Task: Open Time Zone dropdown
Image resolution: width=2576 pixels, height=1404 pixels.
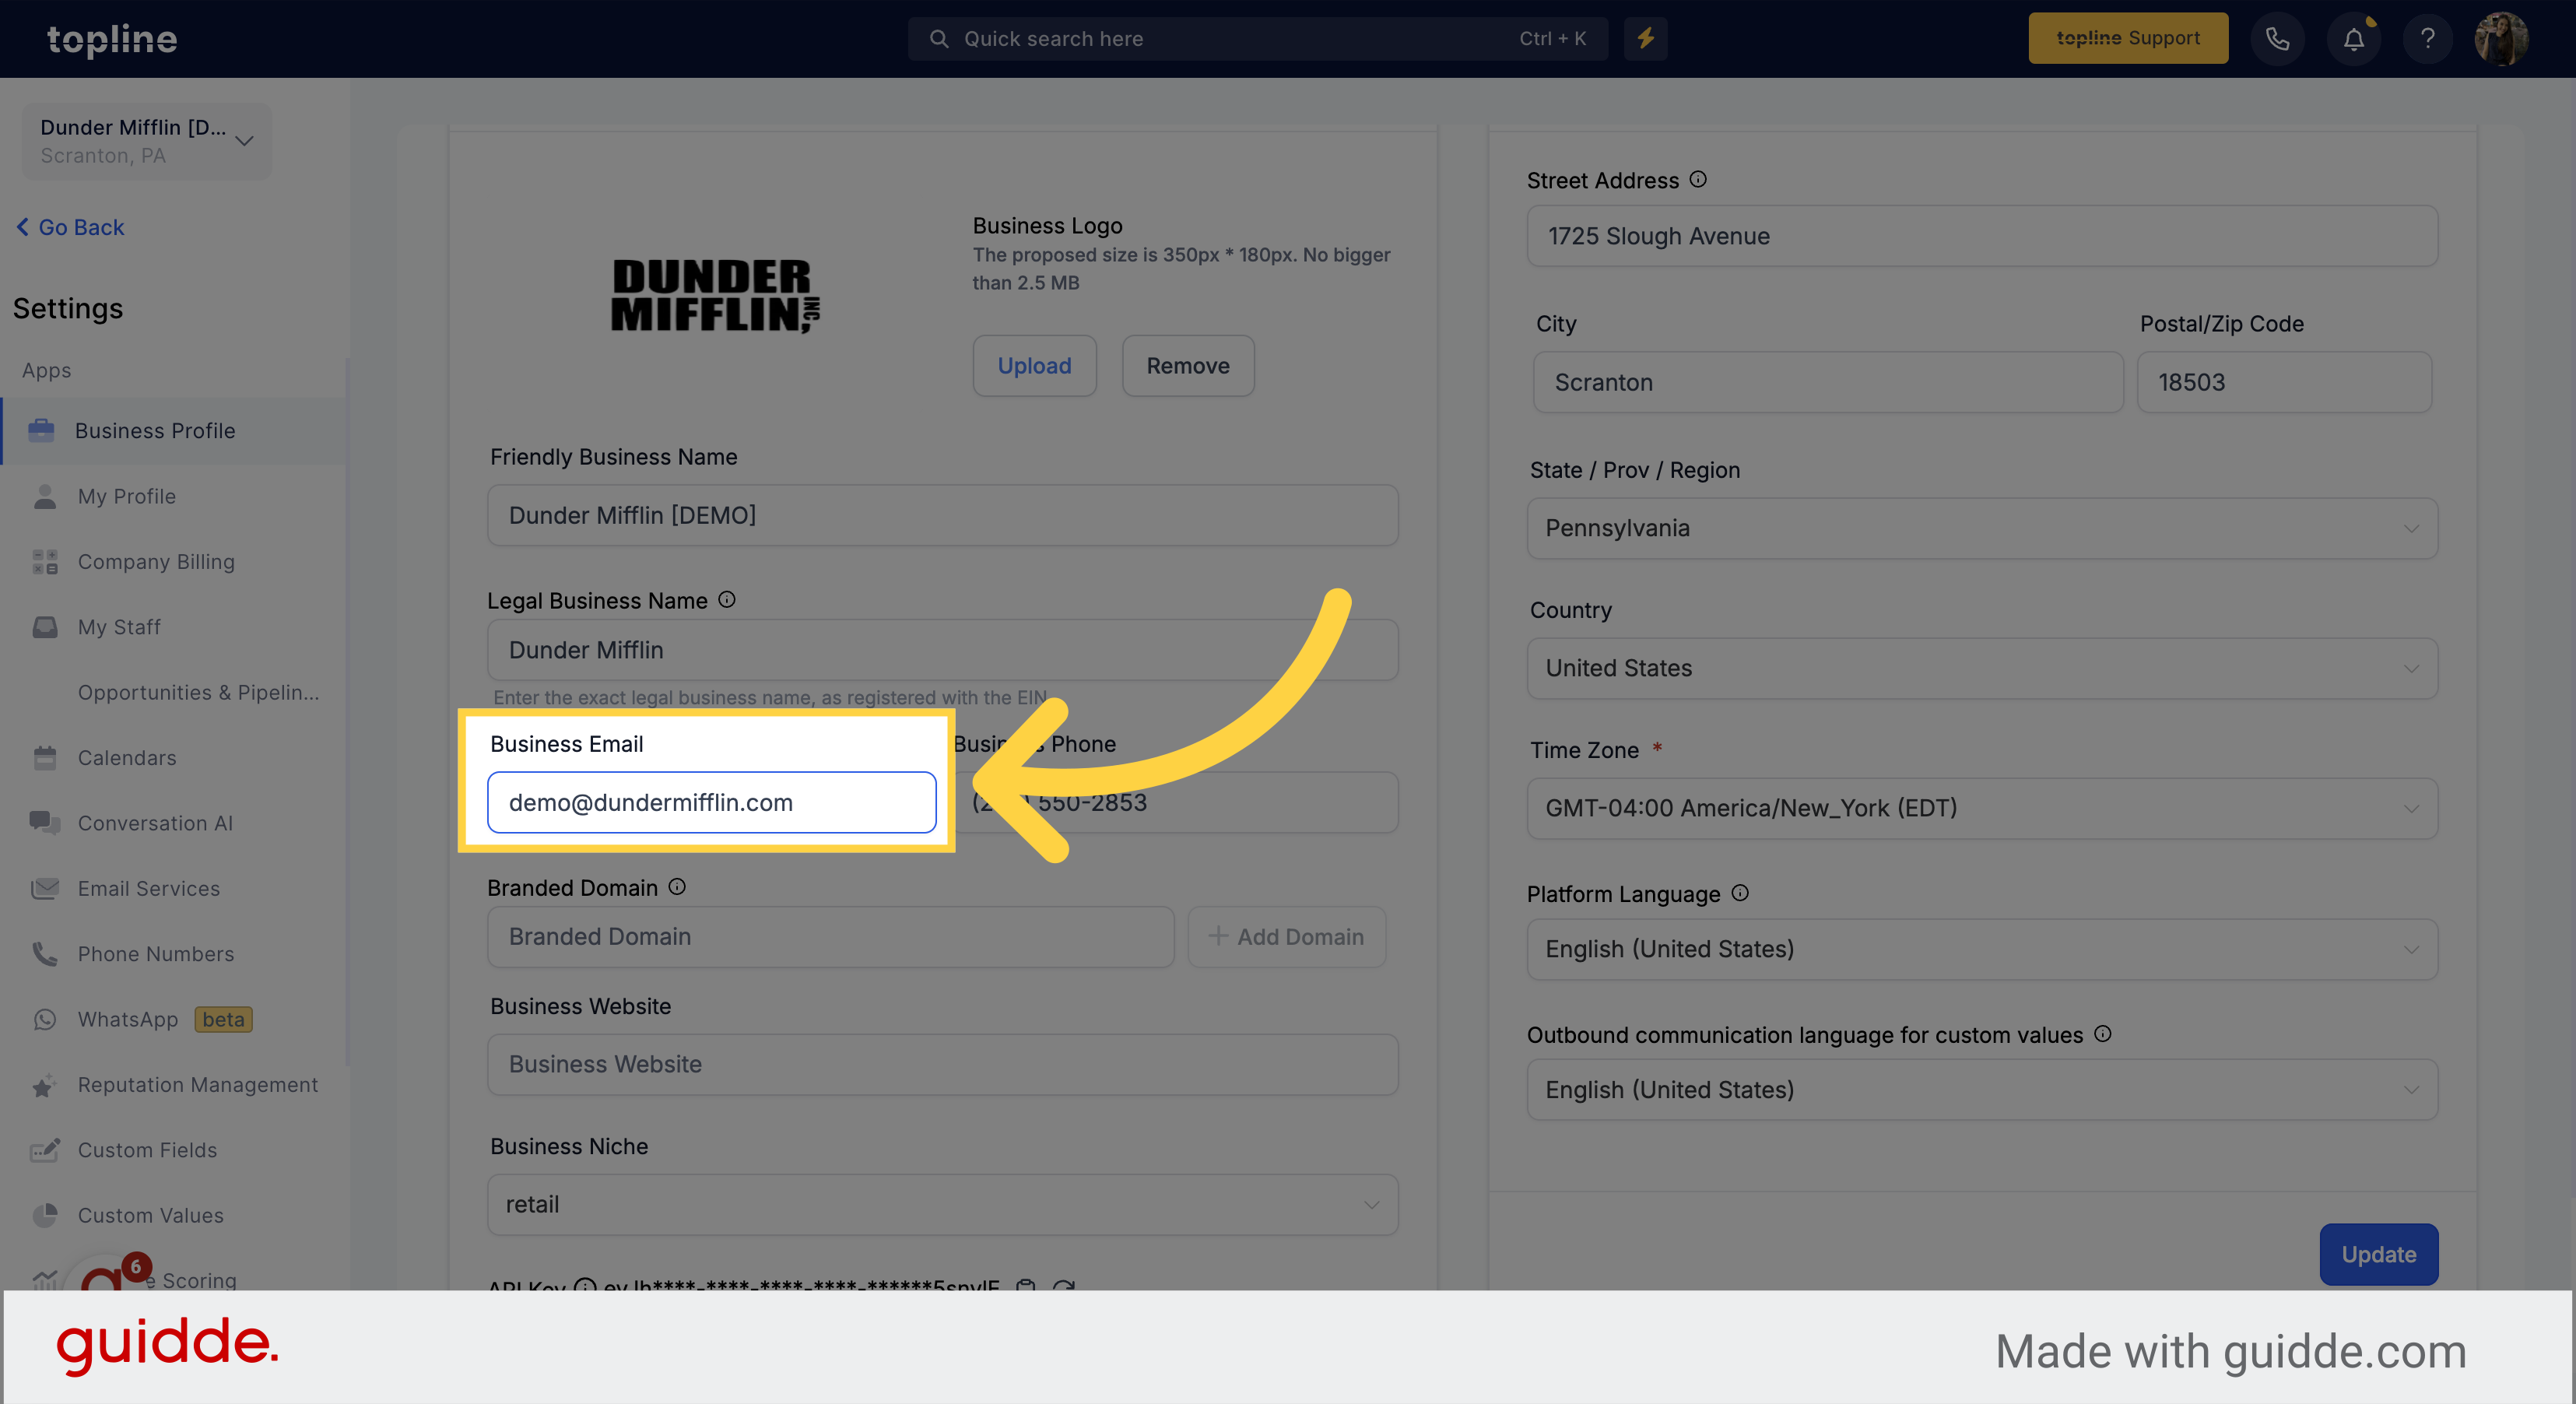Action: 1982,808
